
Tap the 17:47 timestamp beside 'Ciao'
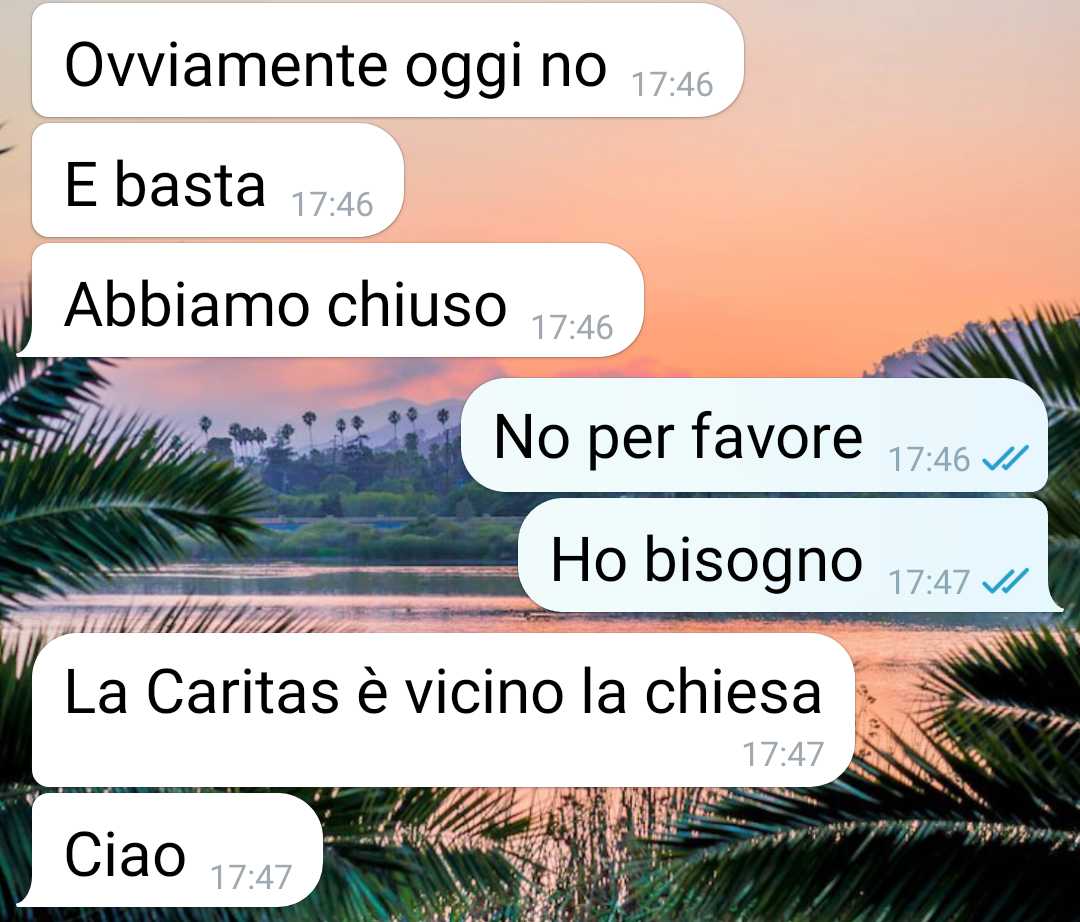click(251, 877)
